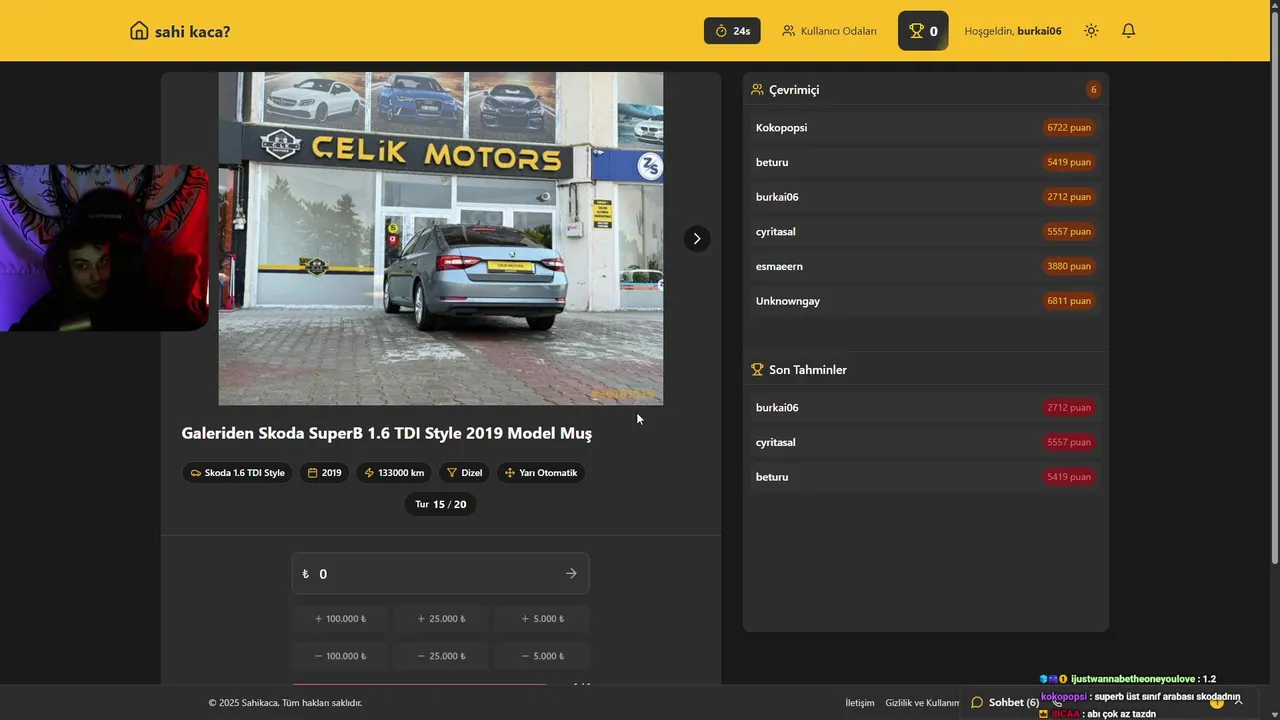Select burkai06 in the Çevrimiçi online list

pos(925,197)
